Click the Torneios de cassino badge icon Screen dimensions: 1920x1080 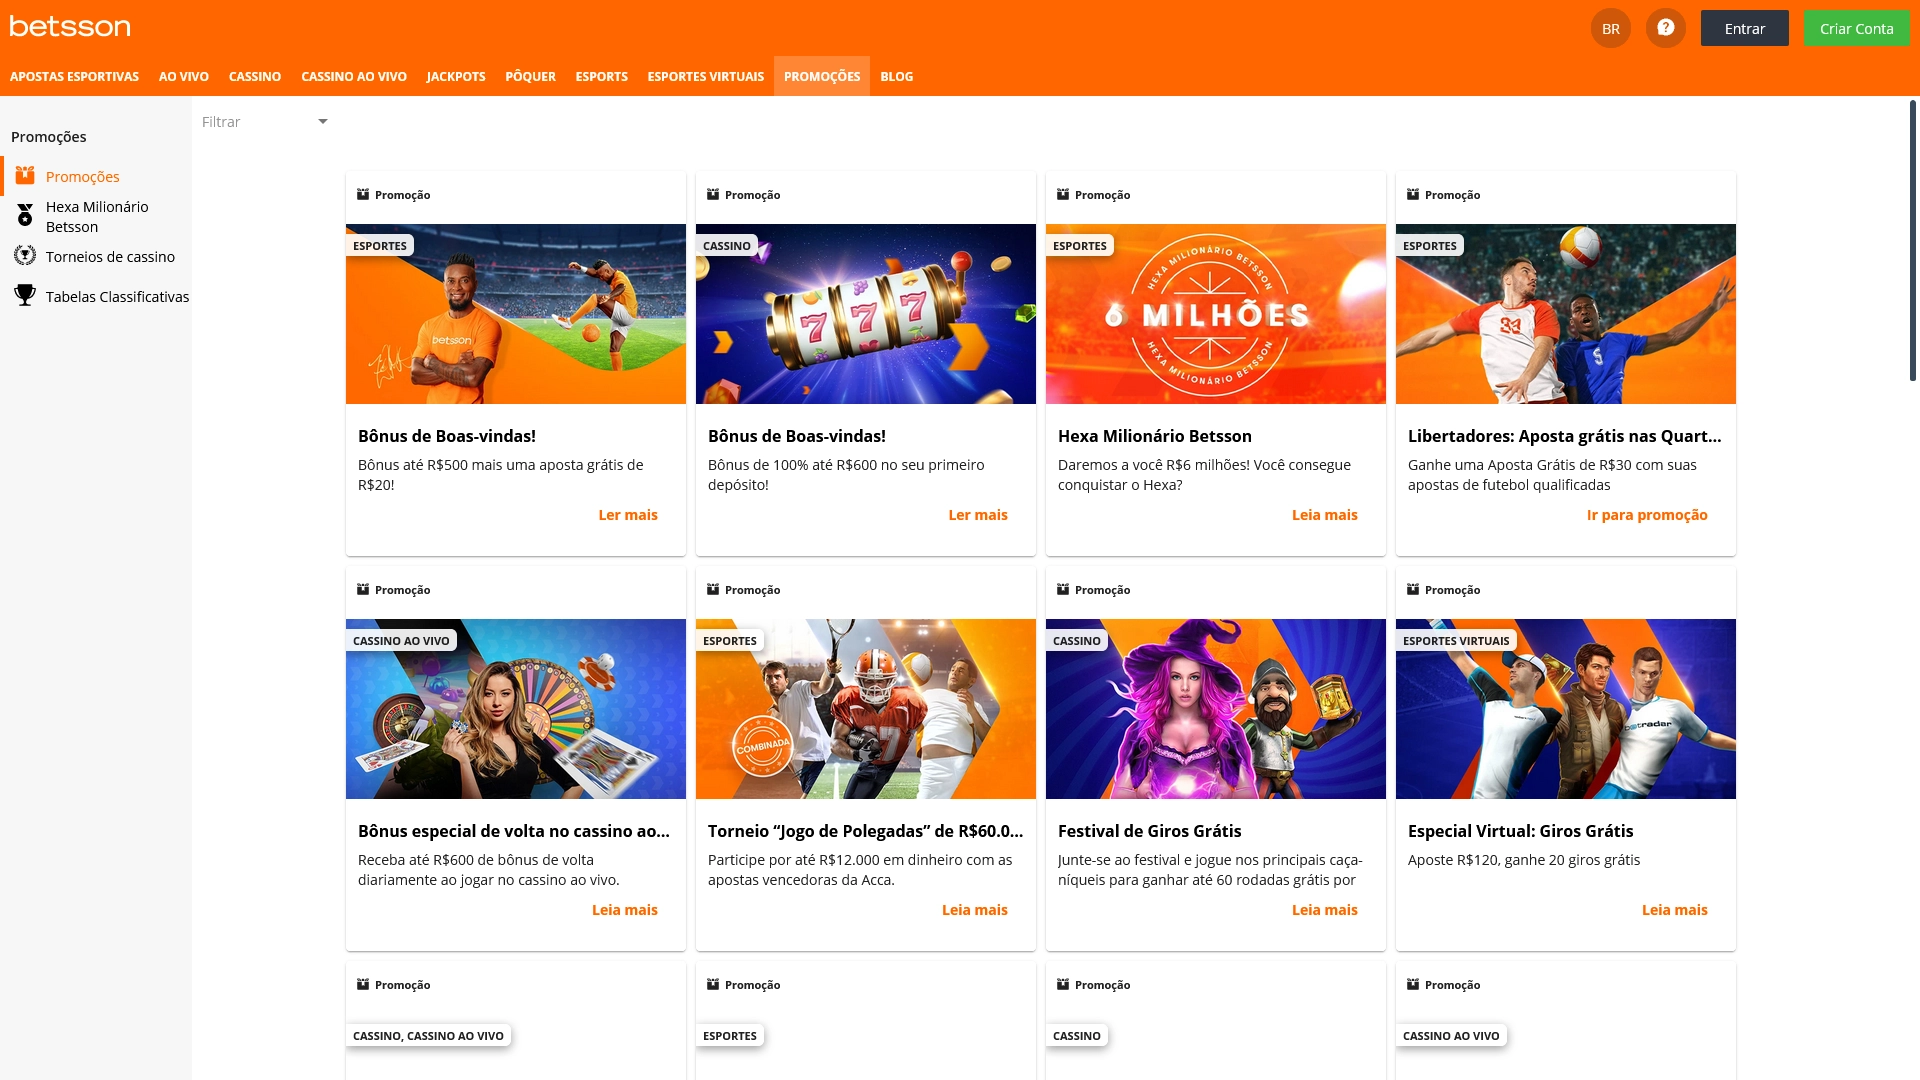coord(25,256)
